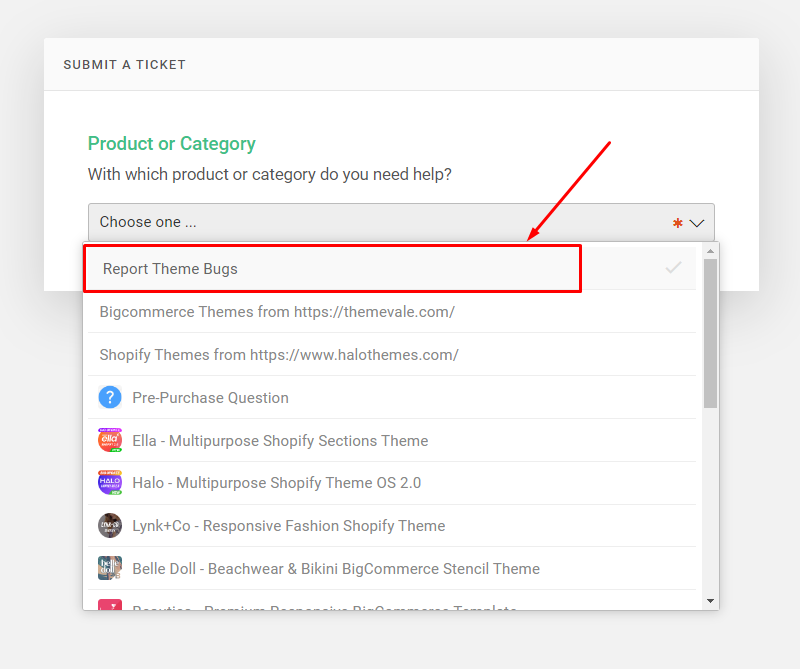The height and width of the screenshot is (669, 800).
Task: Click the Belle Doll theme thumbnail icon
Action: point(110,568)
